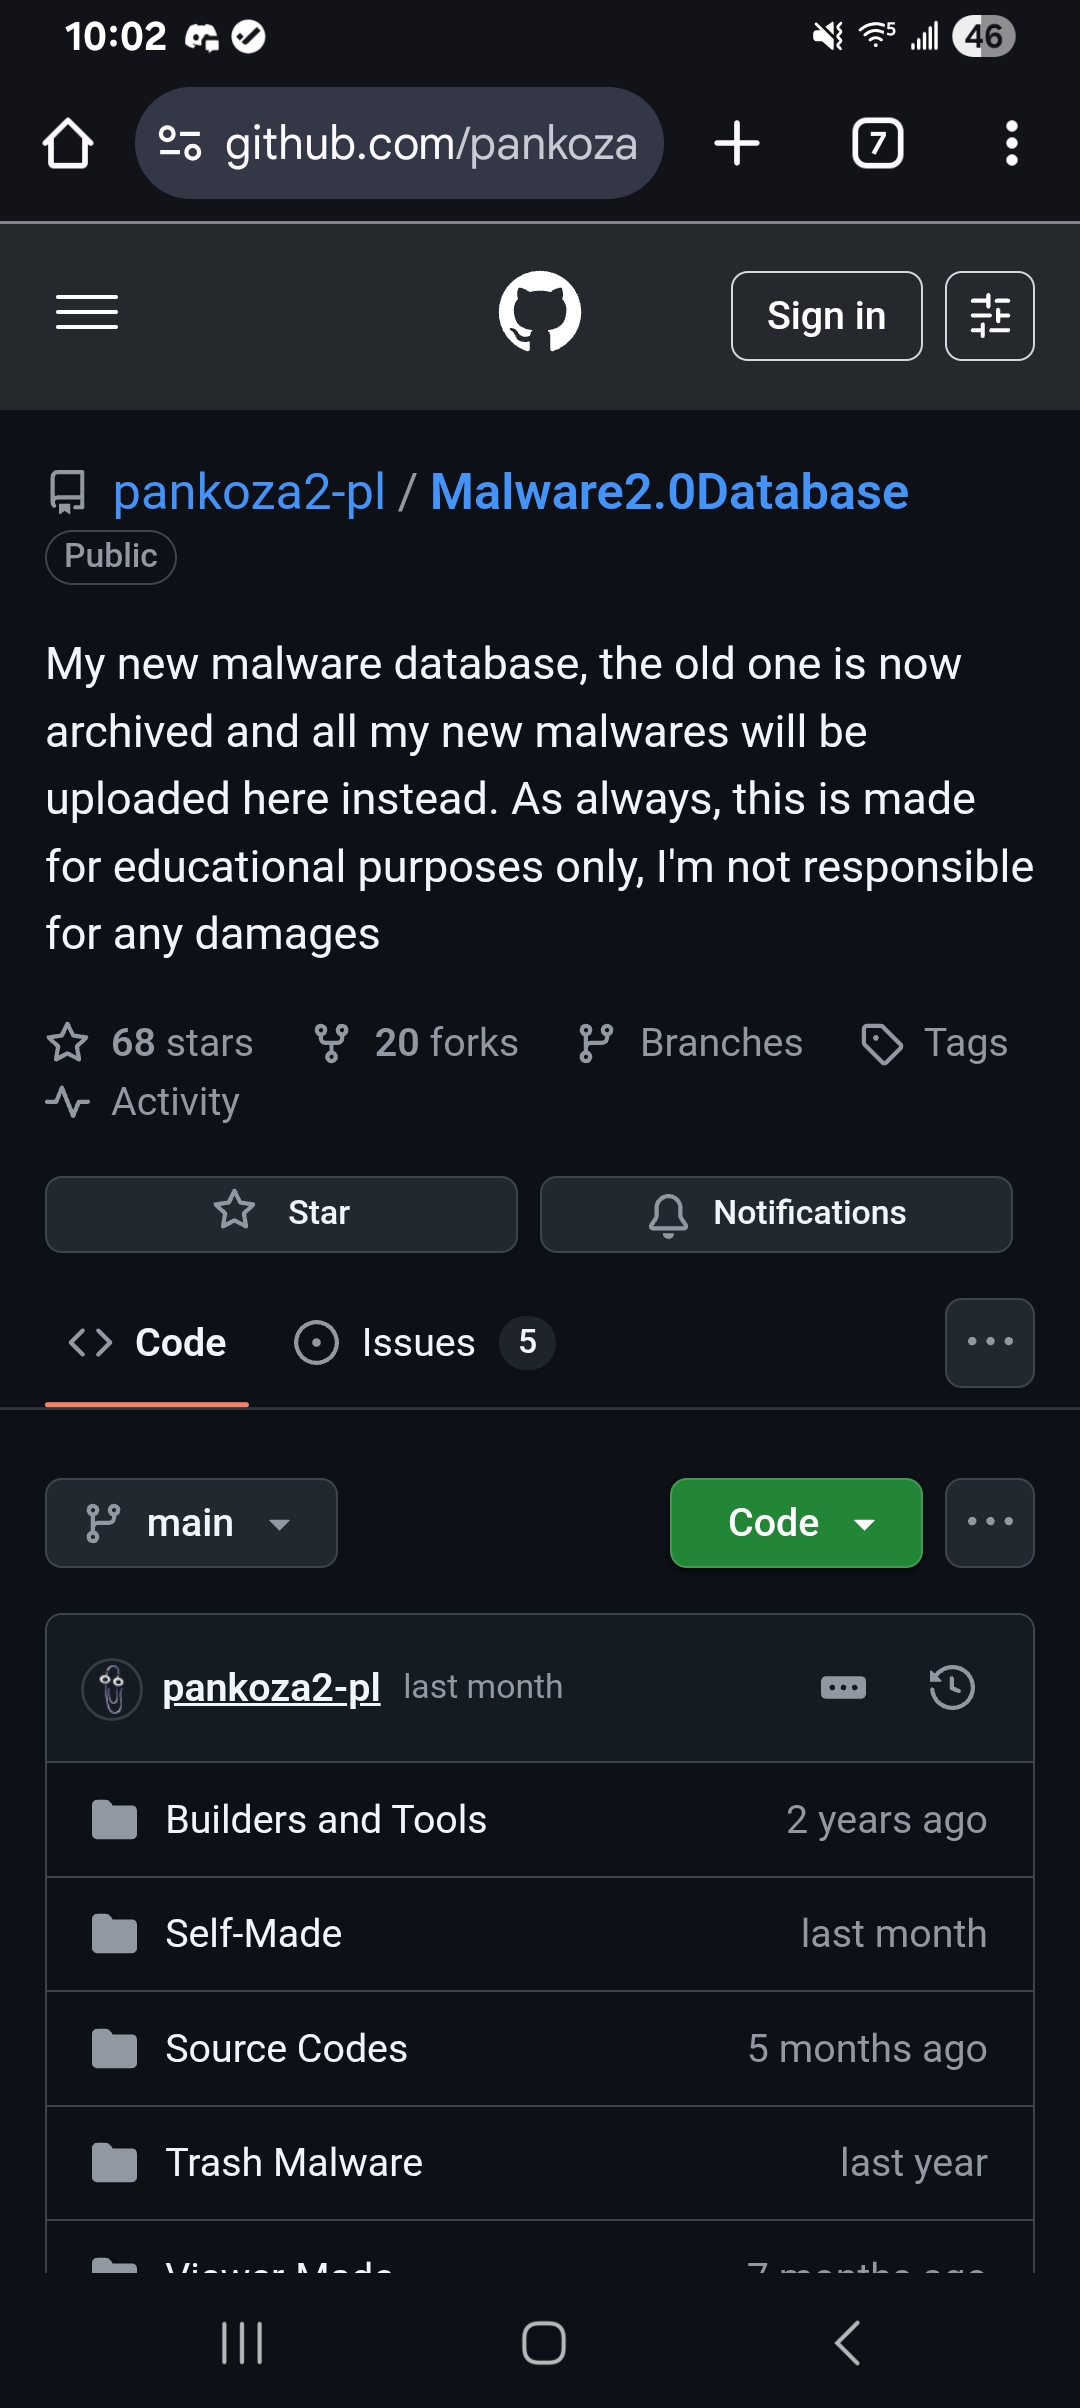1080x2408 pixels.
Task: Open the main branch dropdown
Action: (x=191, y=1523)
